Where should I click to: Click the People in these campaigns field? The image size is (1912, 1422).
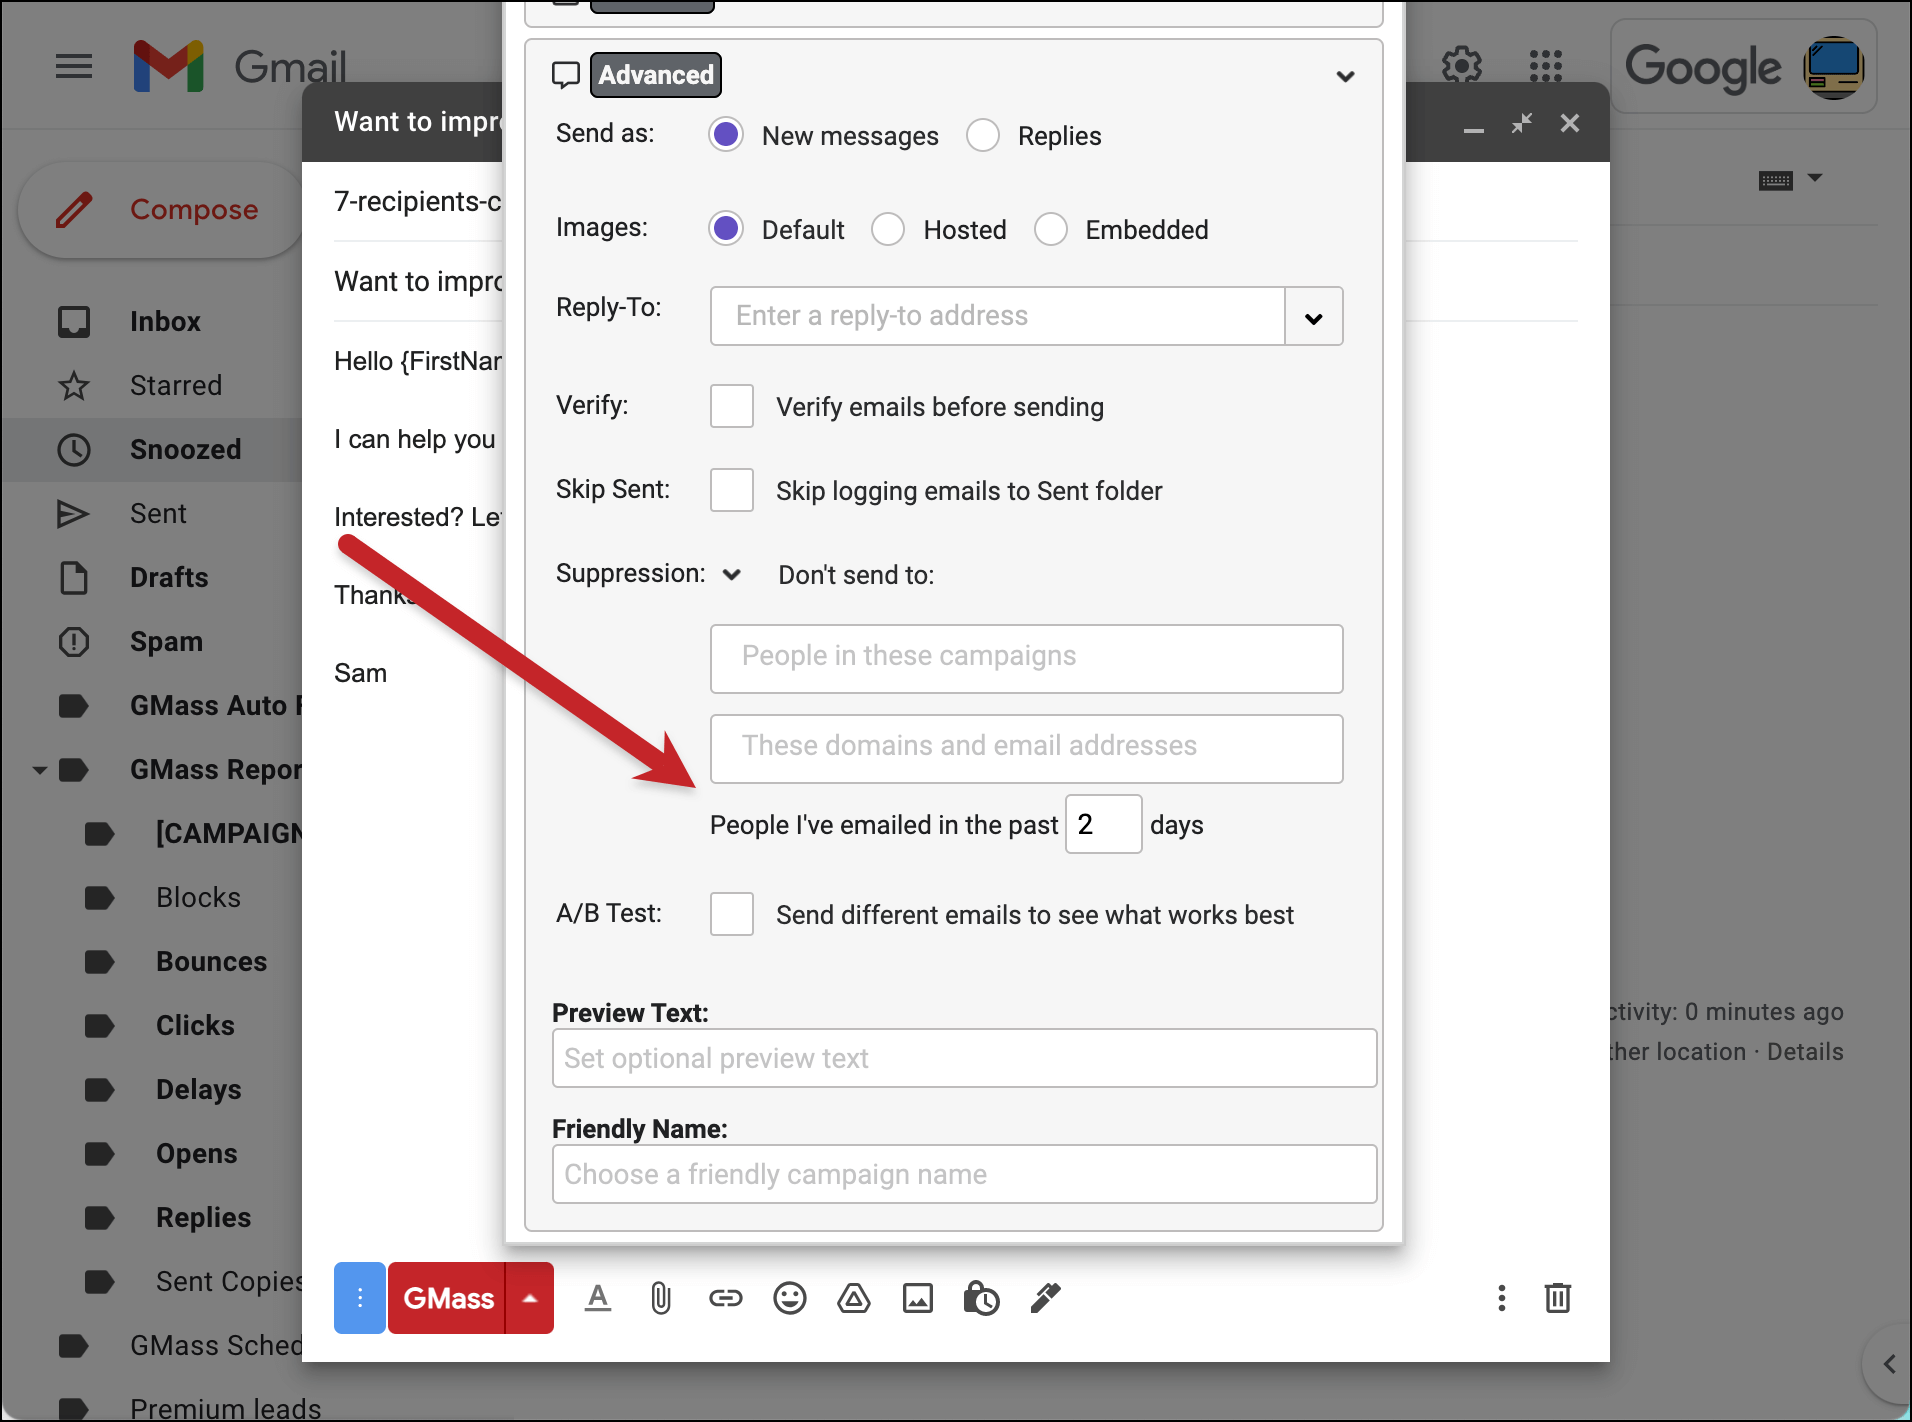tap(1026, 658)
